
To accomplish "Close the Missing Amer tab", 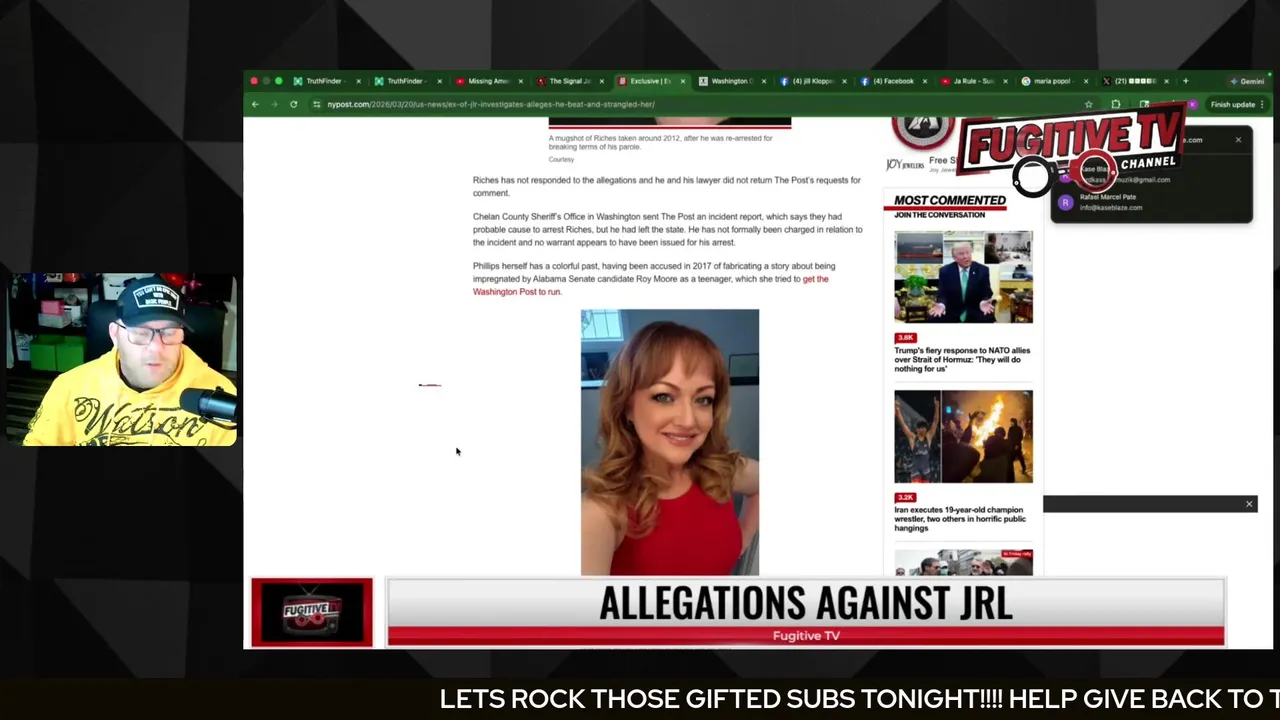I will pos(520,81).
